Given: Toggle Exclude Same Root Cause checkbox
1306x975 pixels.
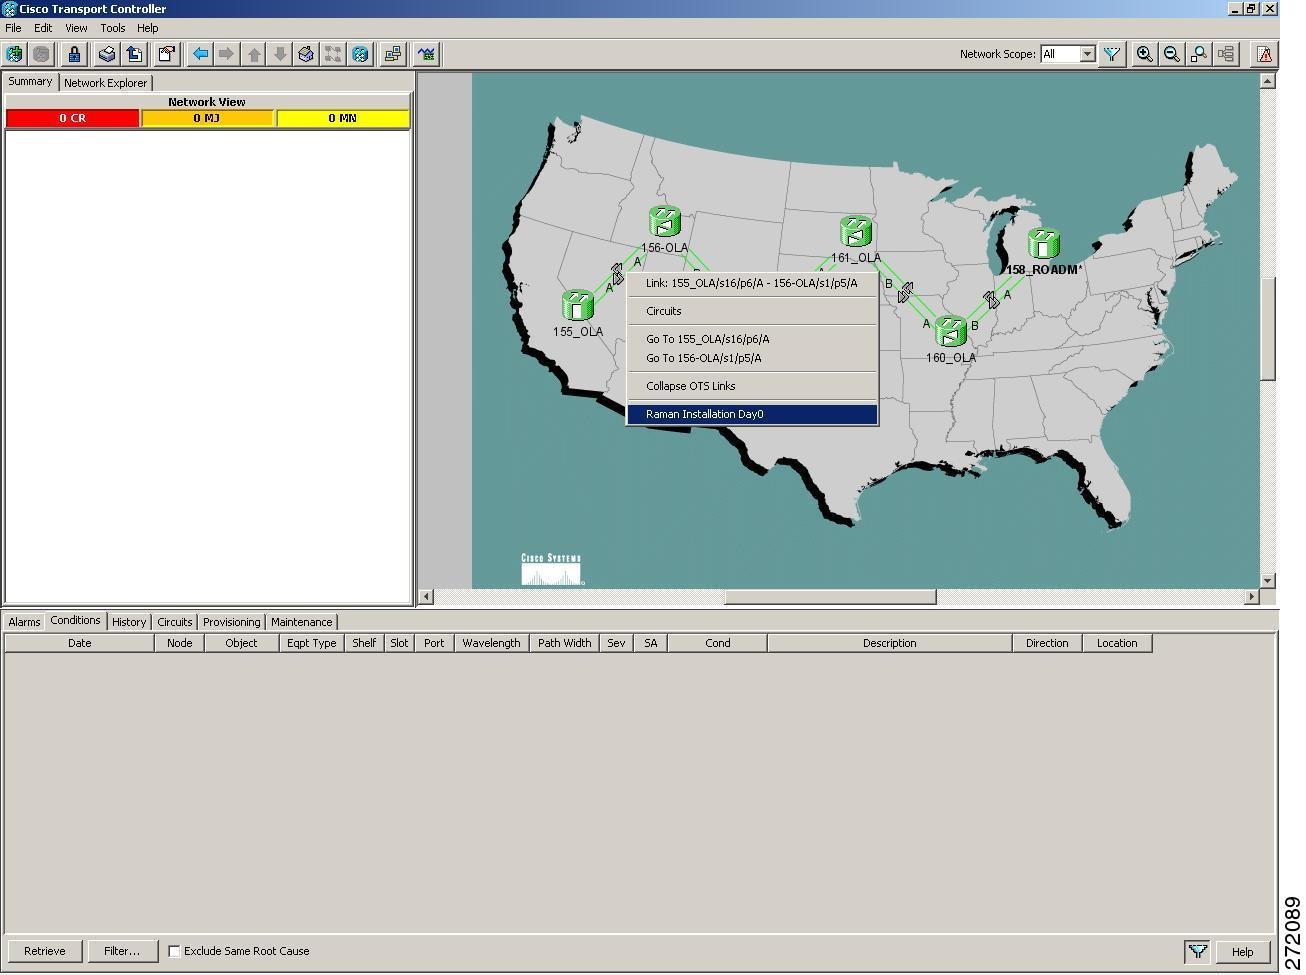Looking at the screenshot, I should click(x=174, y=951).
